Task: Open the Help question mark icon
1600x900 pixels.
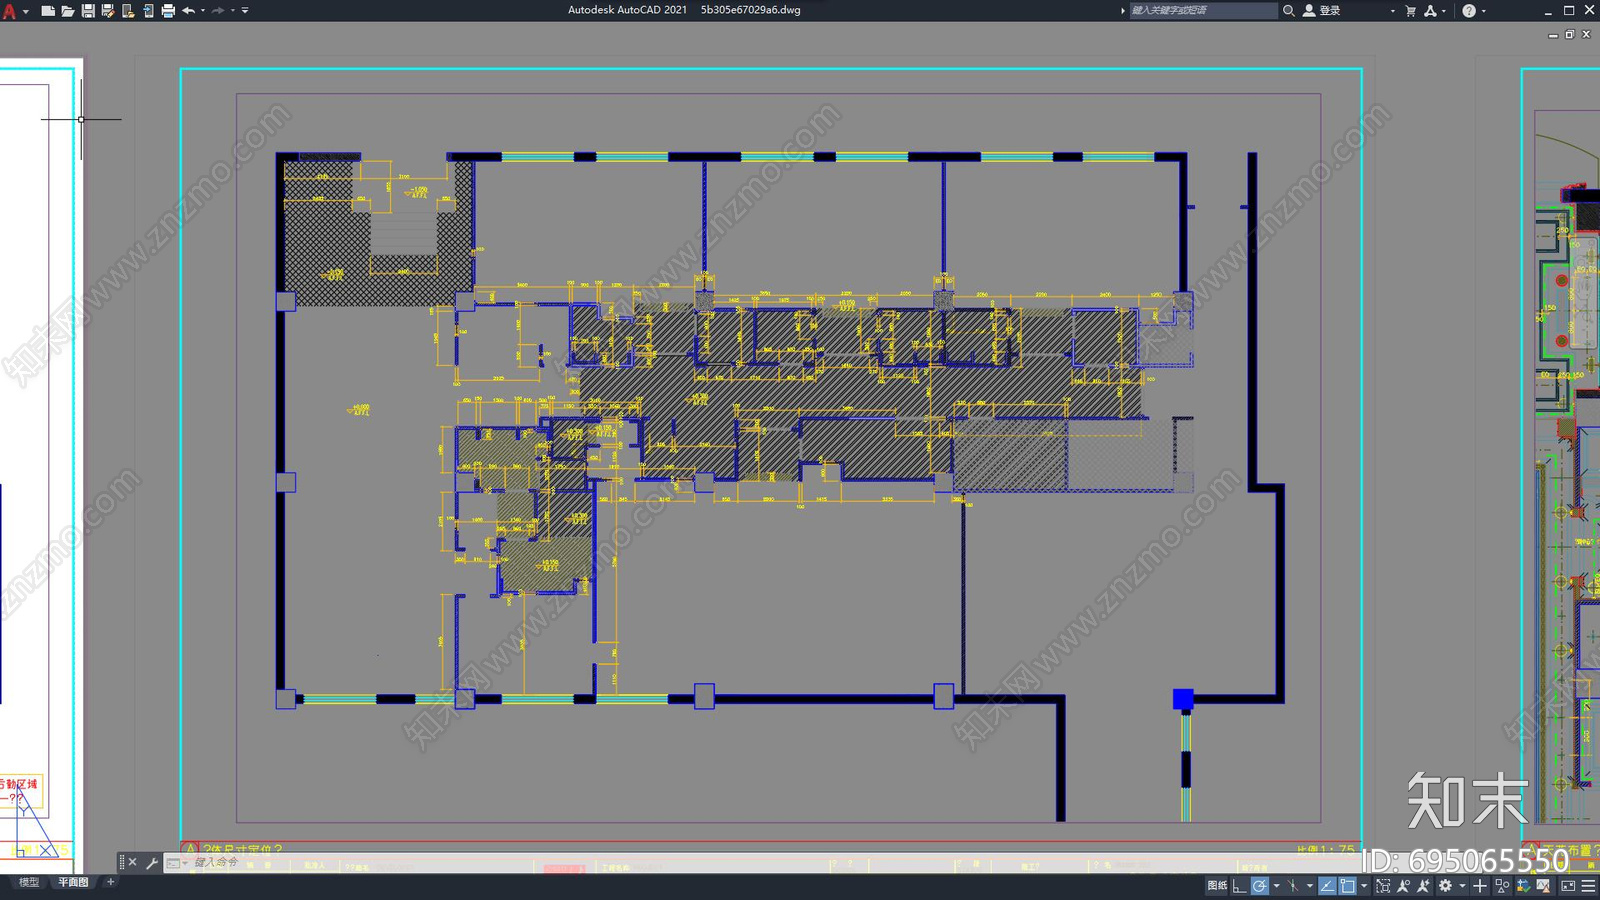Action: (x=1468, y=10)
